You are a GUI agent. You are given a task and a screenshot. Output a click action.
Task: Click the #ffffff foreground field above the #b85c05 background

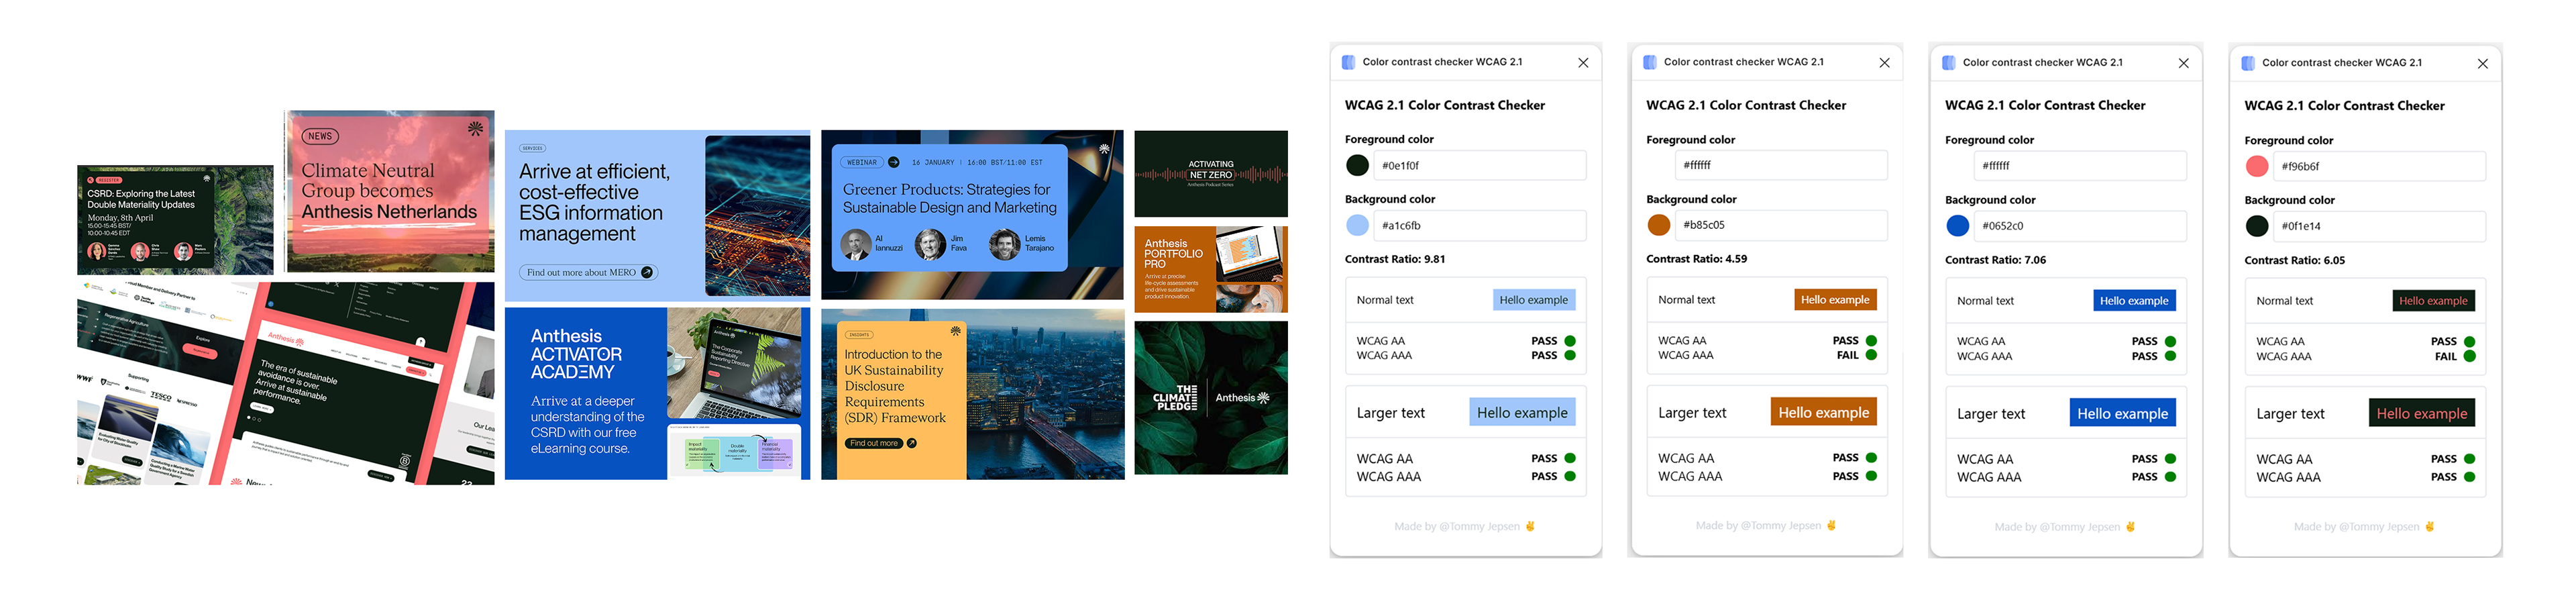point(1781,165)
